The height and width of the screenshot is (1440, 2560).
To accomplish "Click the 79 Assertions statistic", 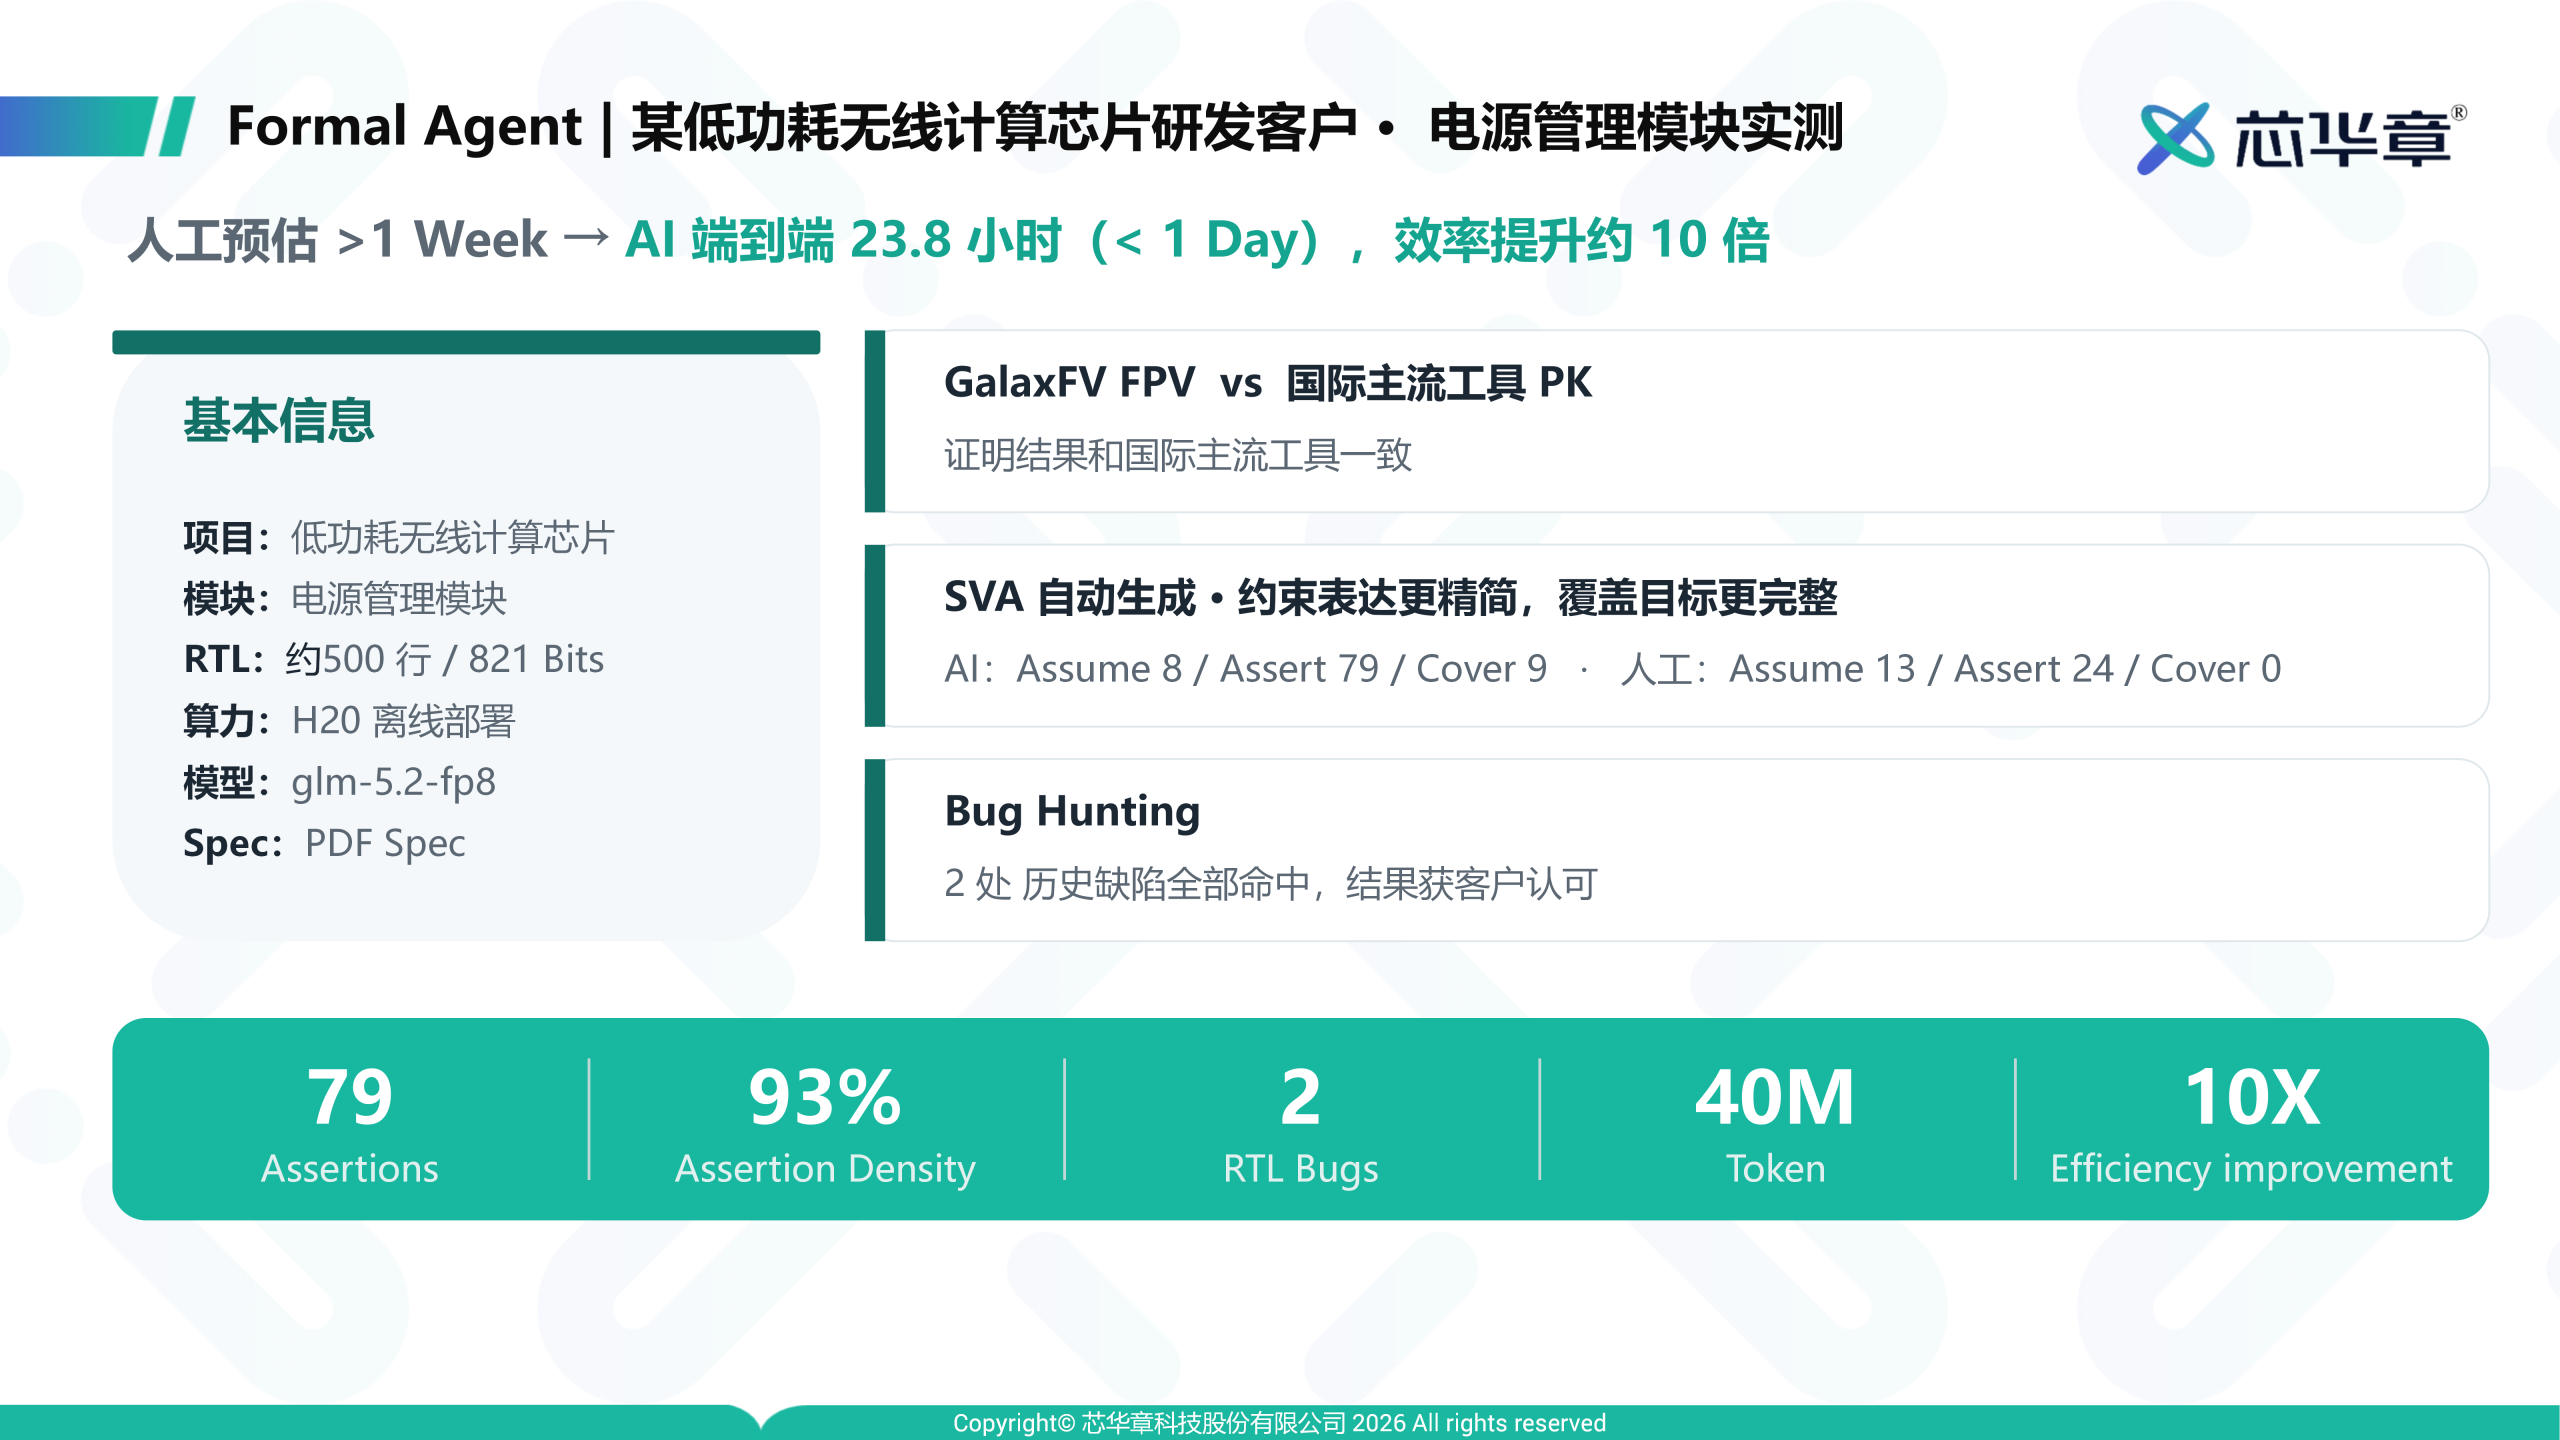I will [350, 1122].
